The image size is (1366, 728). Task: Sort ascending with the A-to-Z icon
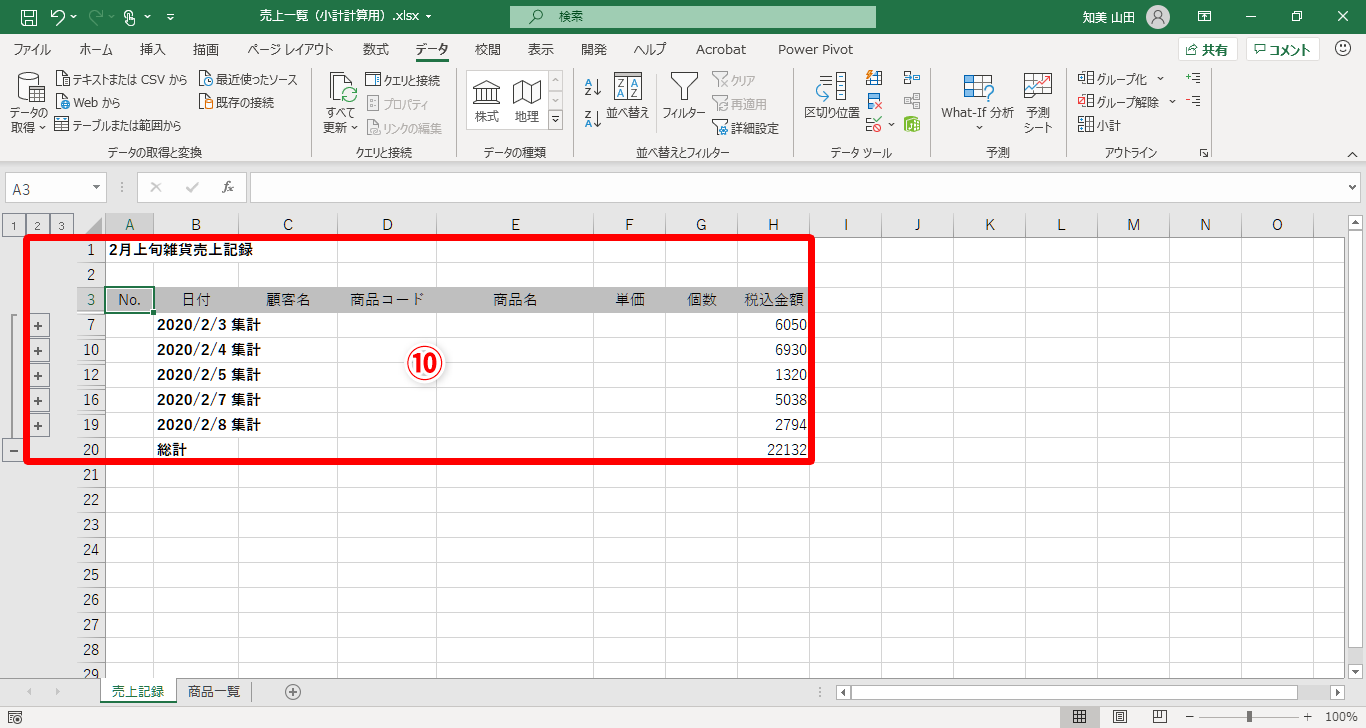592,87
